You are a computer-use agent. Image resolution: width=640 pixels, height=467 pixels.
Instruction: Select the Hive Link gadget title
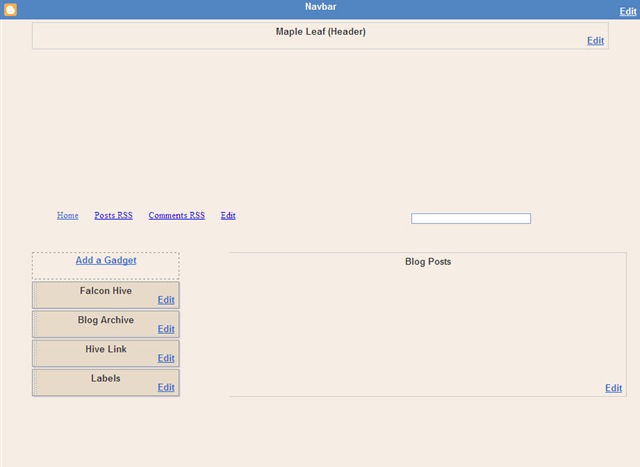pos(106,349)
